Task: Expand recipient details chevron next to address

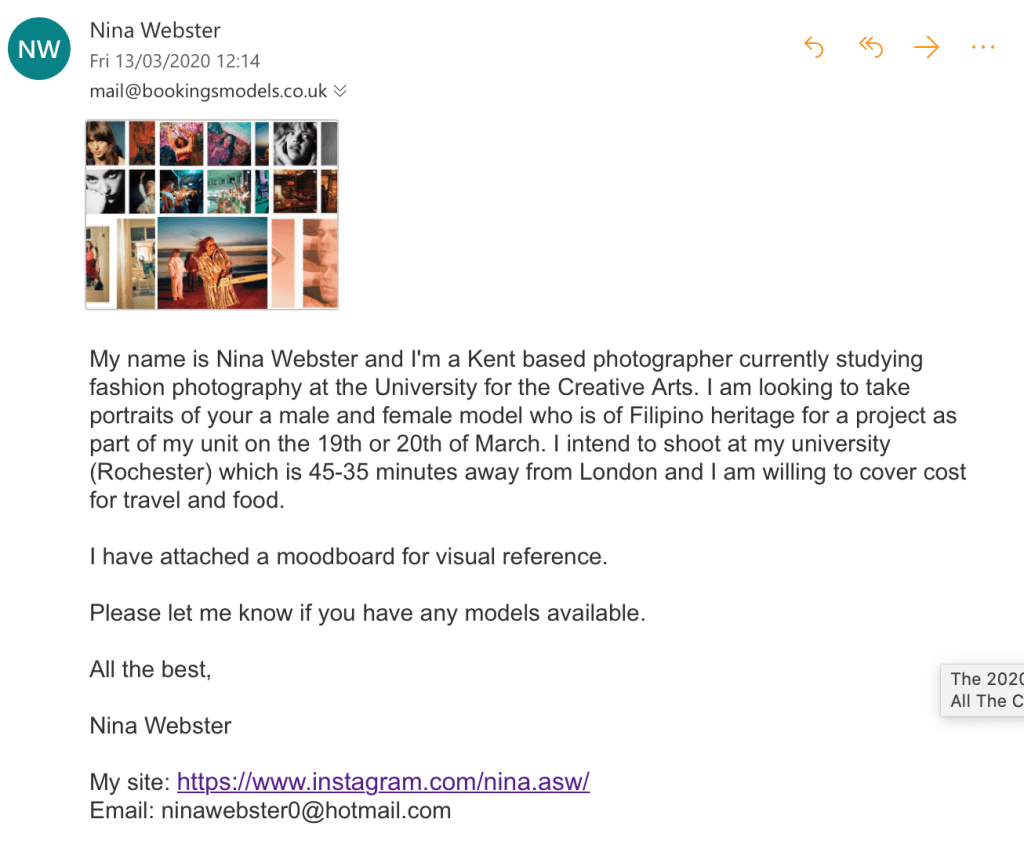Action: click(340, 91)
